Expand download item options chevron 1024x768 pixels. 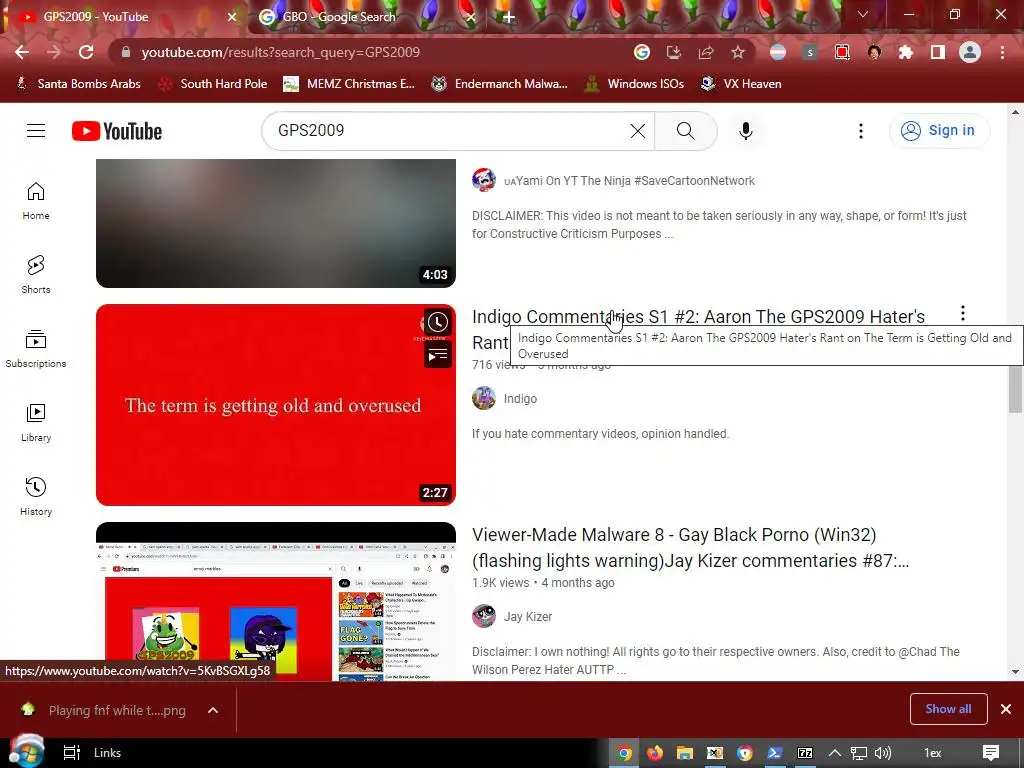(213, 711)
